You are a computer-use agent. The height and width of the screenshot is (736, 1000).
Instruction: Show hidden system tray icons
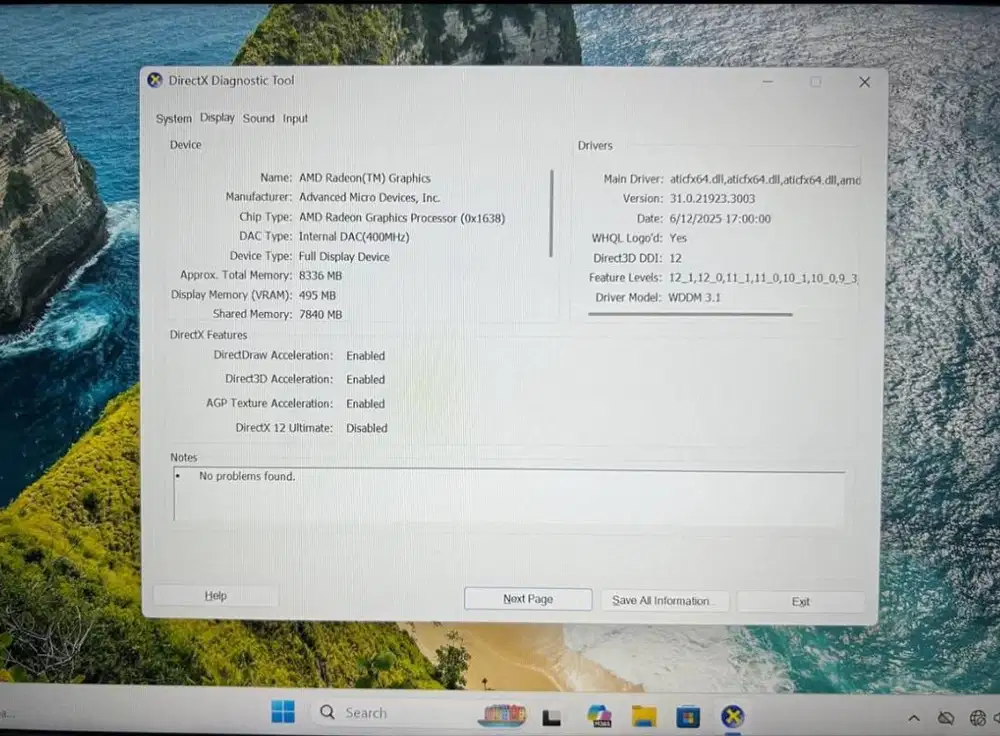pos(913,718)
